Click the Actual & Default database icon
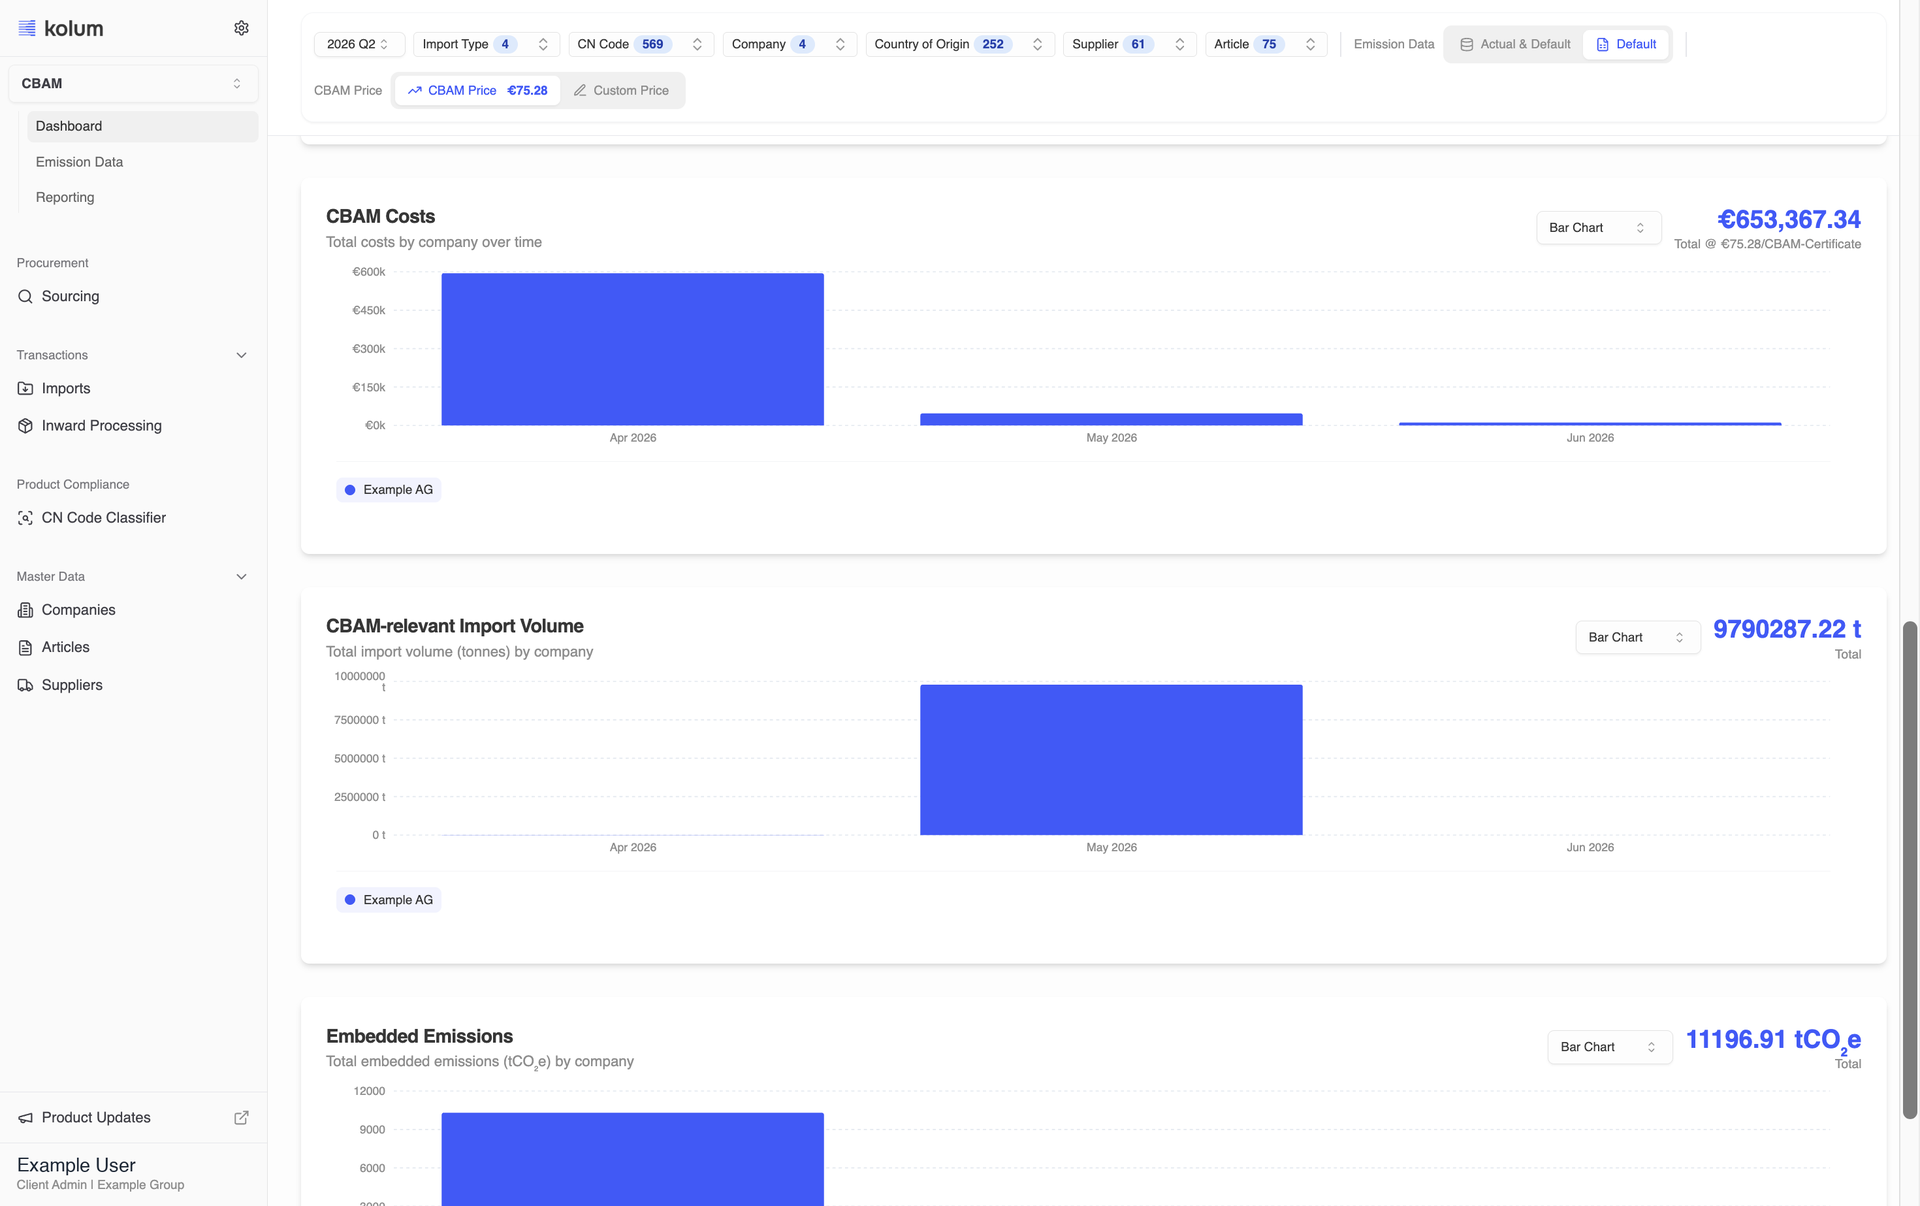The width and height of the screenshot is (1920, 1206). 1466,44
